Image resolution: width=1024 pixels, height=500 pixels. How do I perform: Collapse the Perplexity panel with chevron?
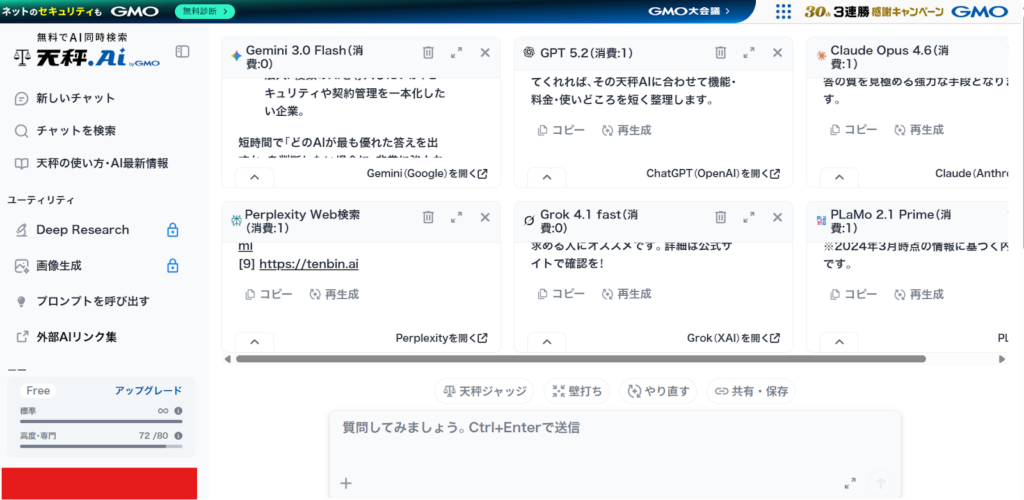(255, 341)
